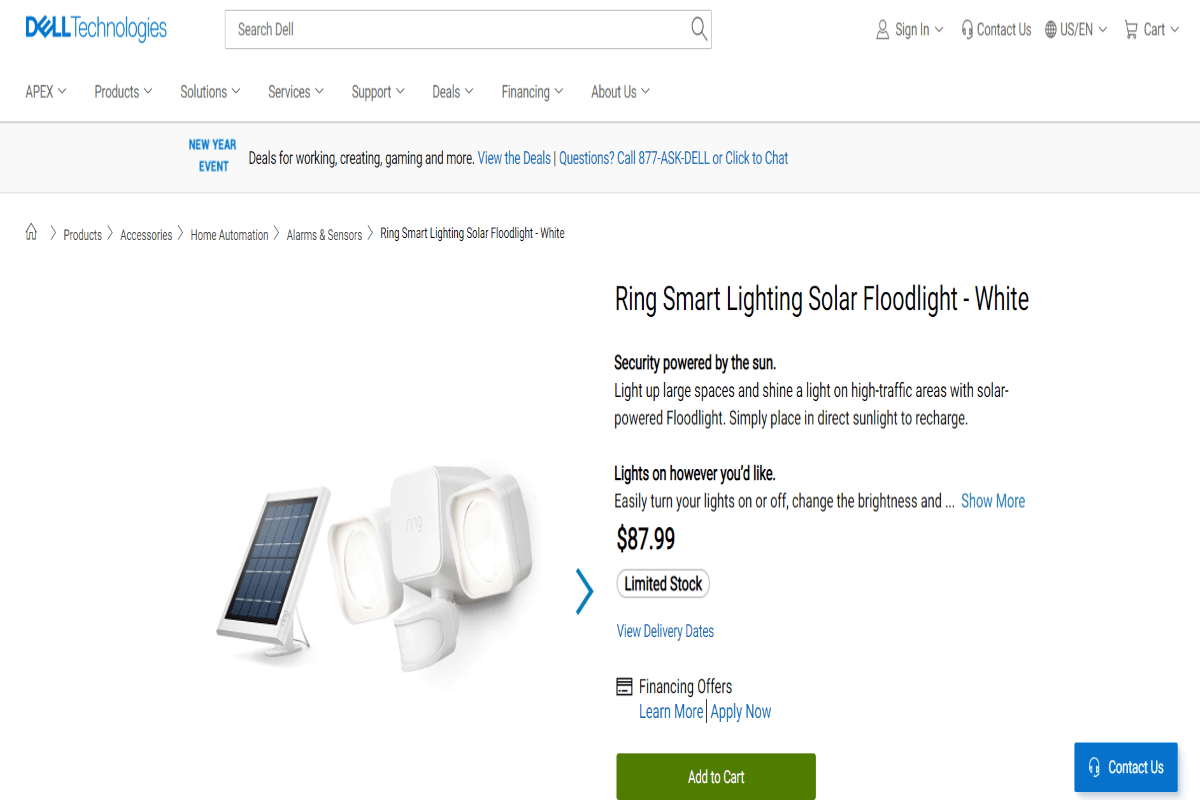Open the Alarms & Sensors breadcrumb link

coord(324,234)
